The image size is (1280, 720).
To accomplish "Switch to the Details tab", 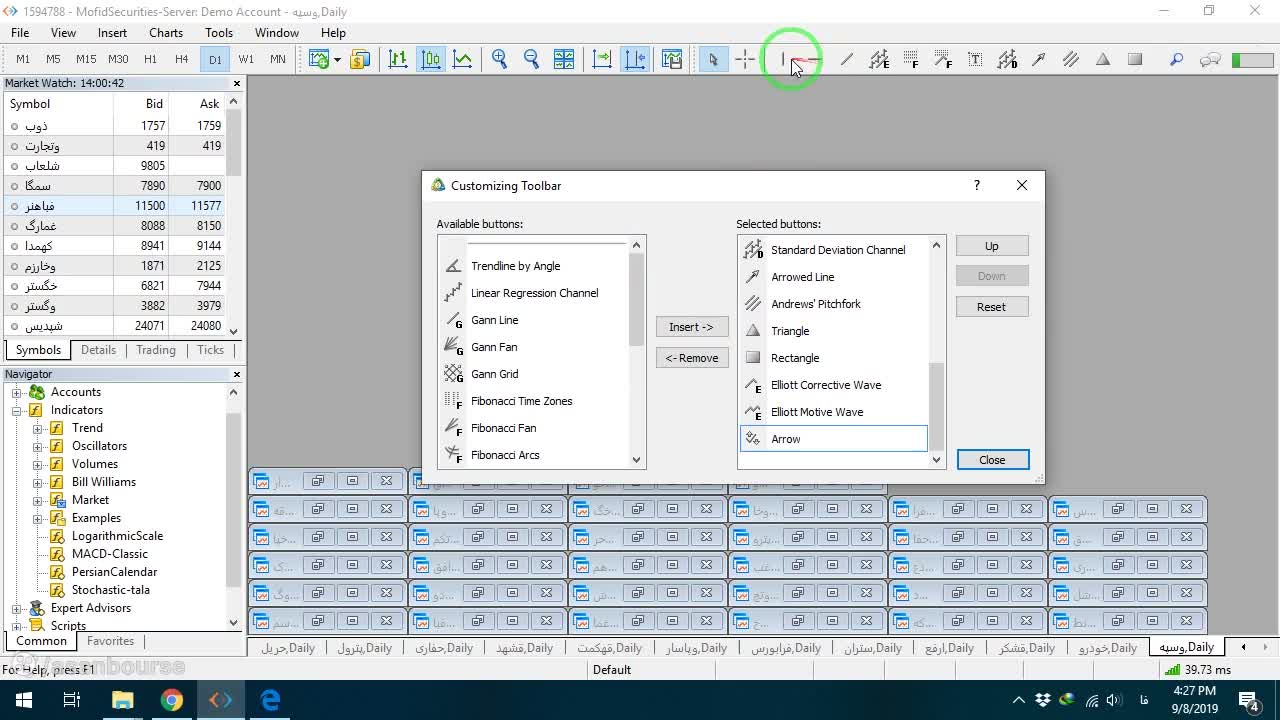I will (98, 350).
